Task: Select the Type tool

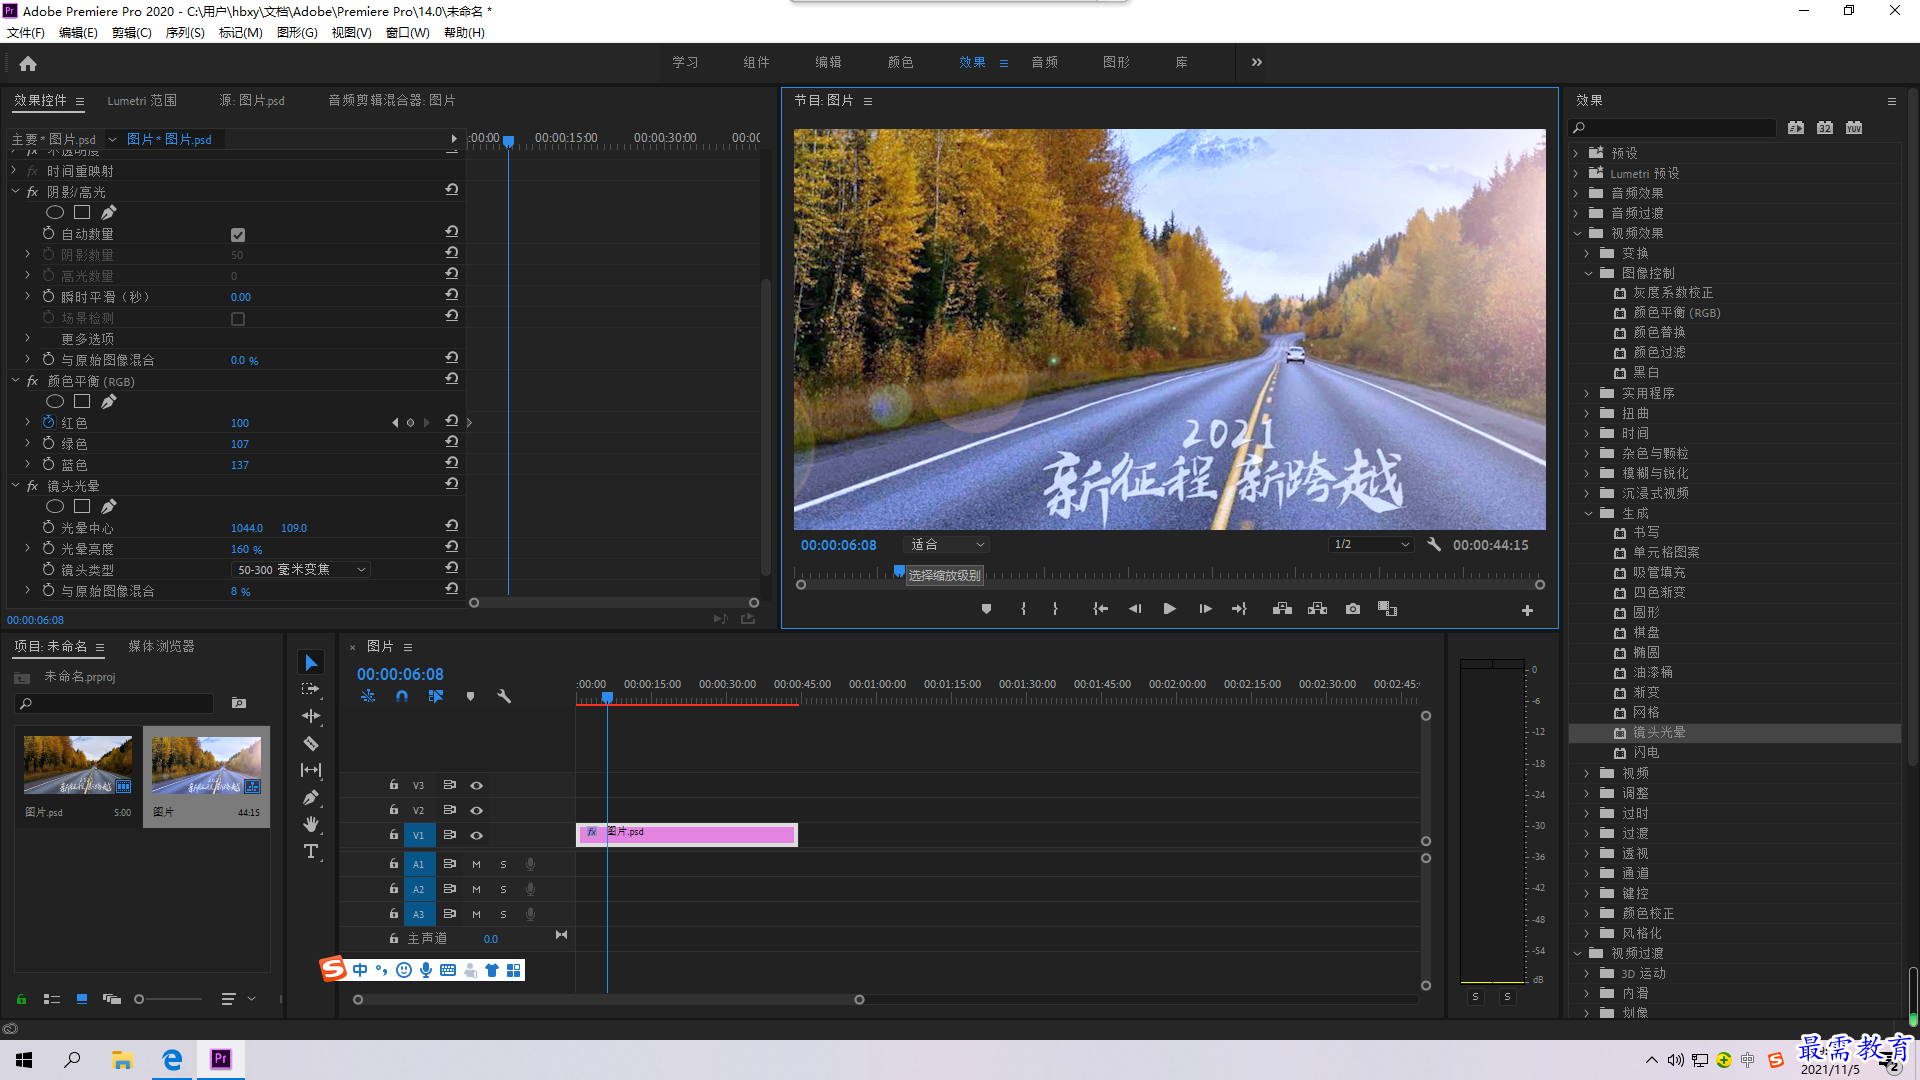Action: click(x=311, y=851)
